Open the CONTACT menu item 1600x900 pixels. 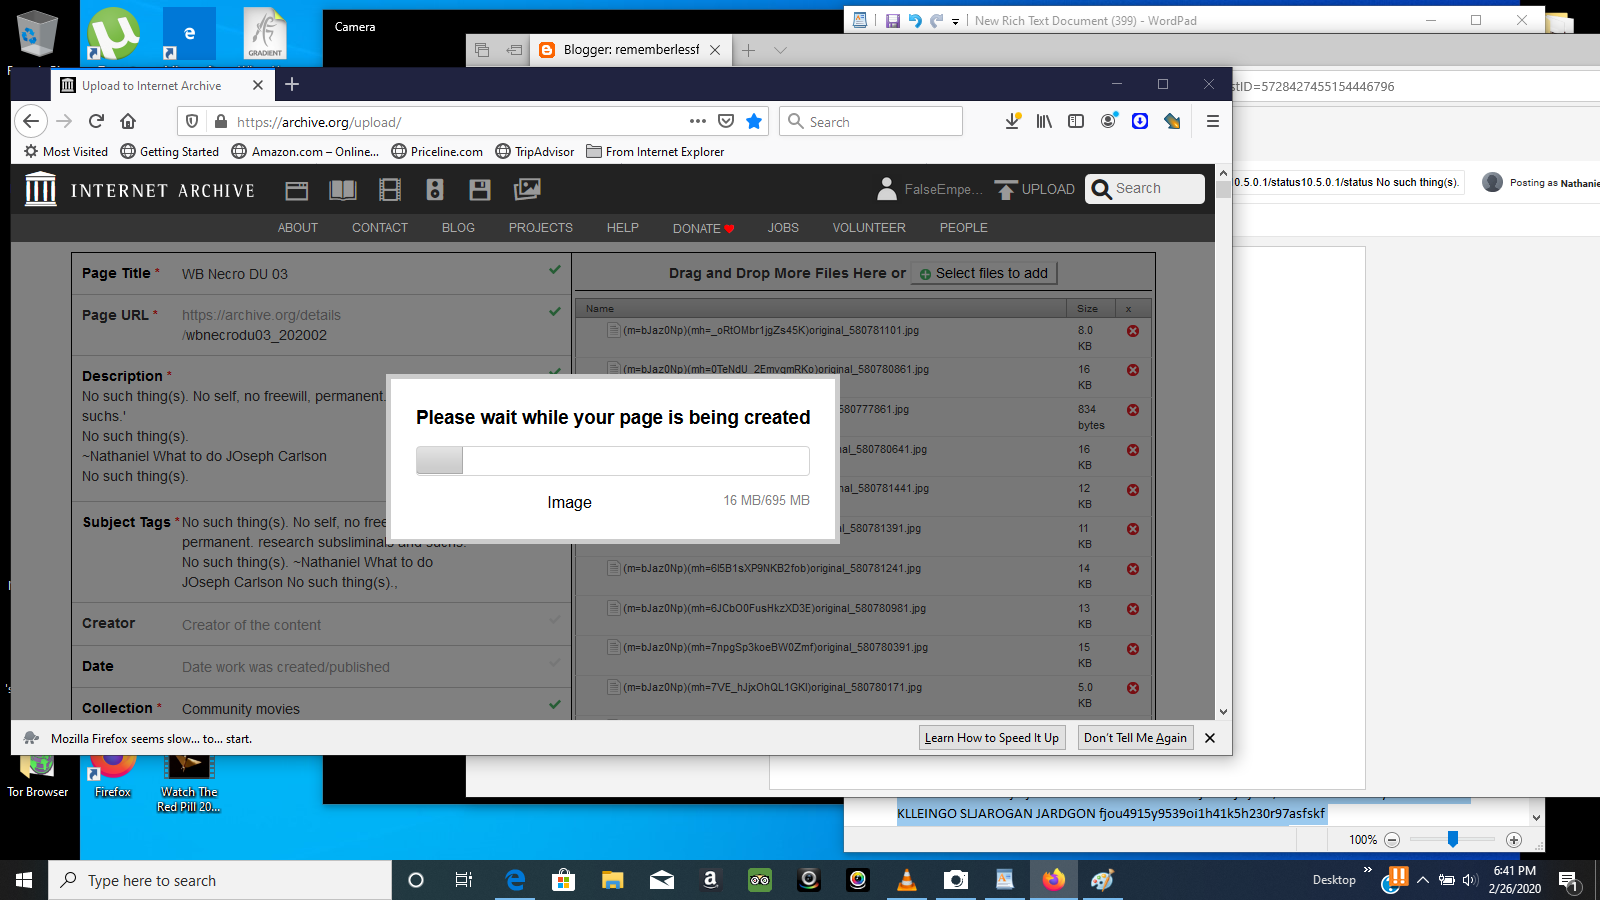coord(380,228)
